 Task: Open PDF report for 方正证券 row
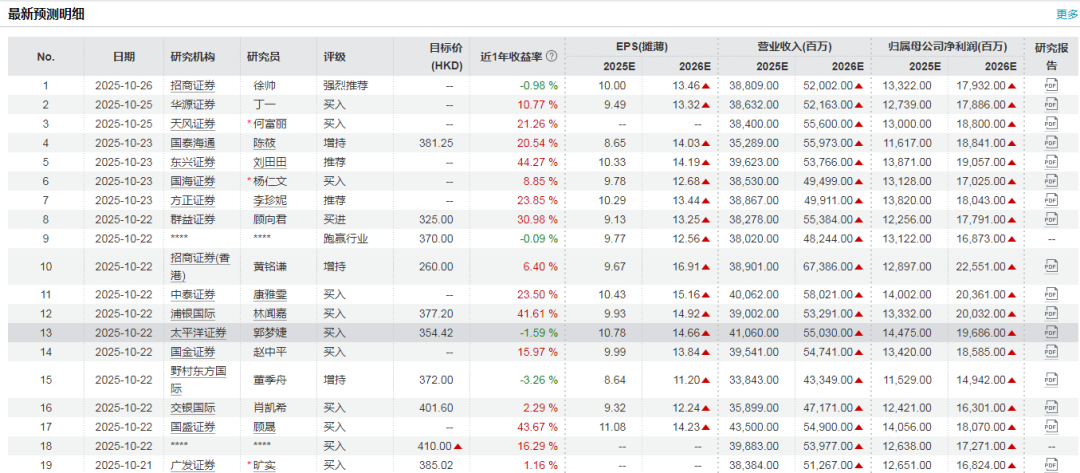point(1051,200)
